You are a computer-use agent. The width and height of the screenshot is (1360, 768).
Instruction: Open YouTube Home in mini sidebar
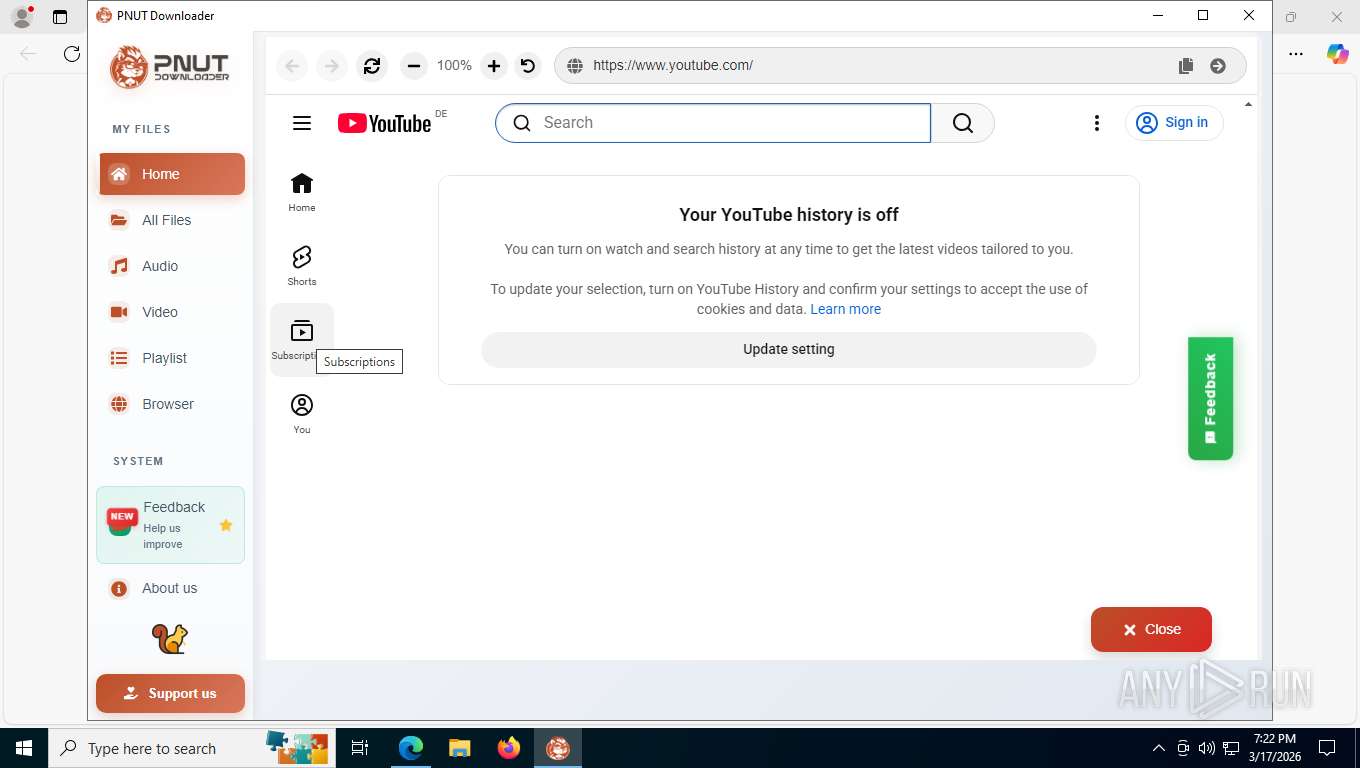point(302,192)
